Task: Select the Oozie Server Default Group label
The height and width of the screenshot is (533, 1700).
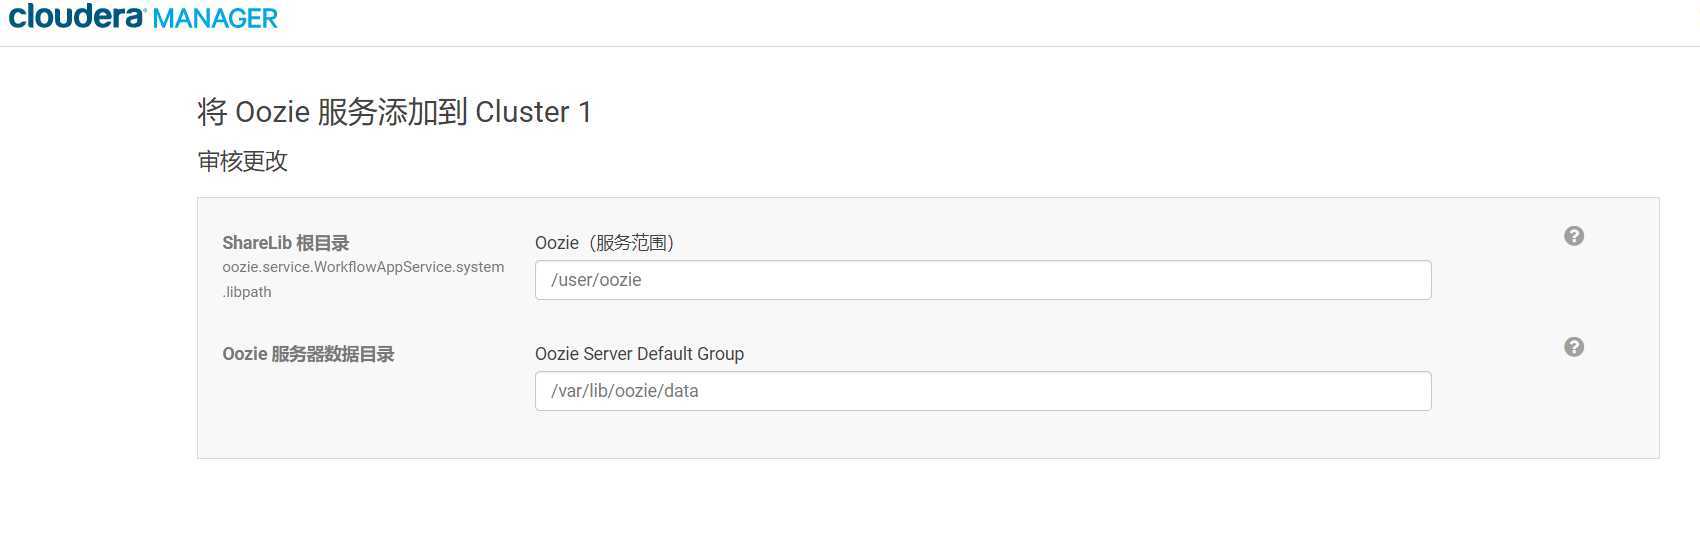Action: coord(639,354)
